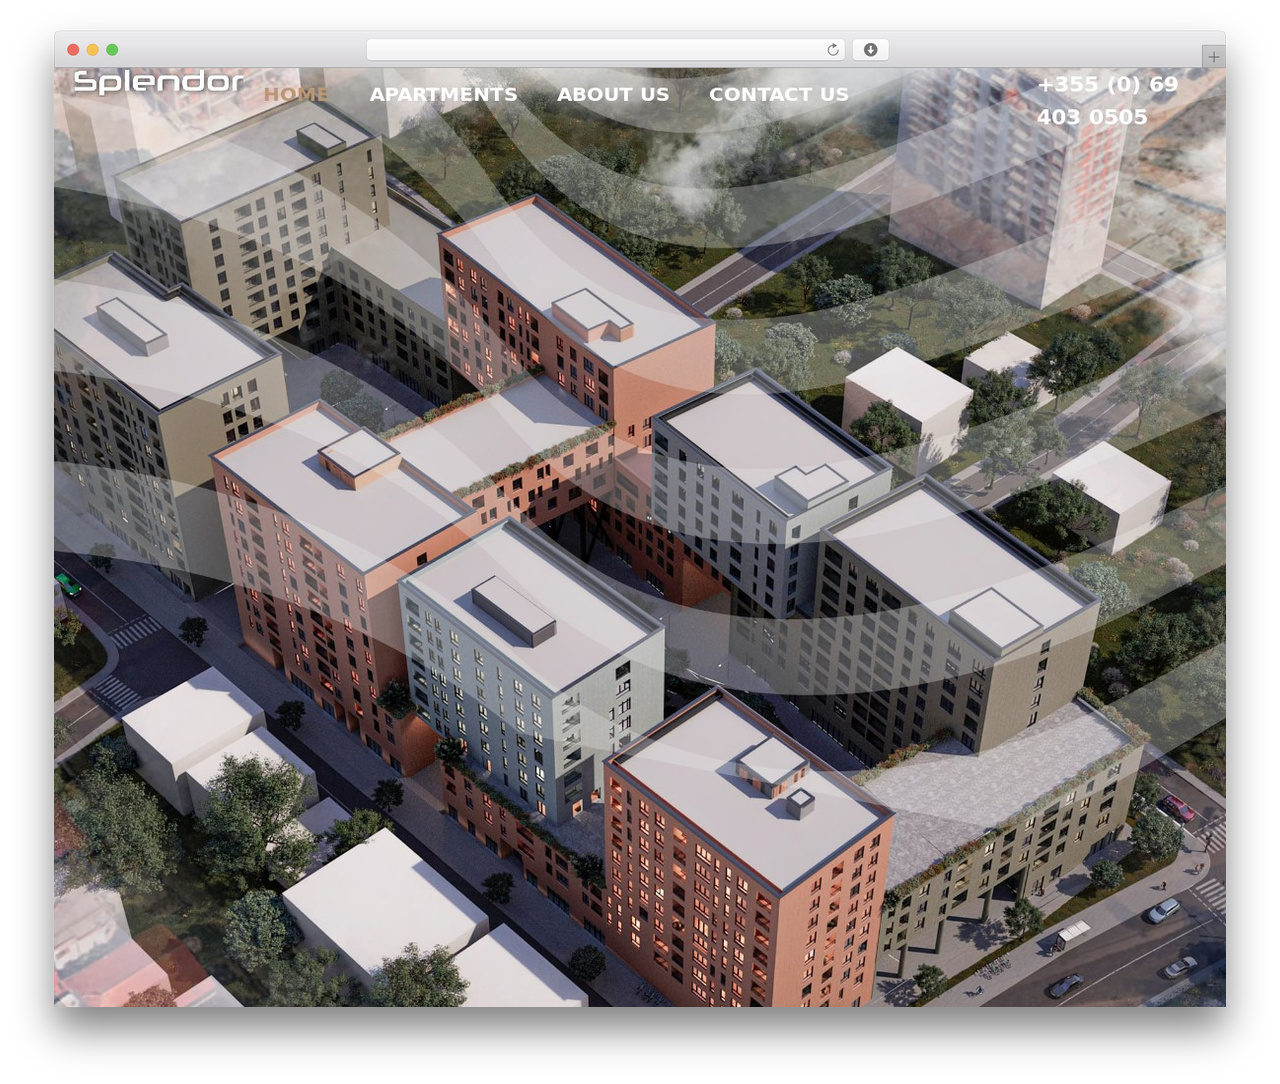Open the Contact Us page
This screenshot has width=1280, height=1084.
tap(779, 94)
